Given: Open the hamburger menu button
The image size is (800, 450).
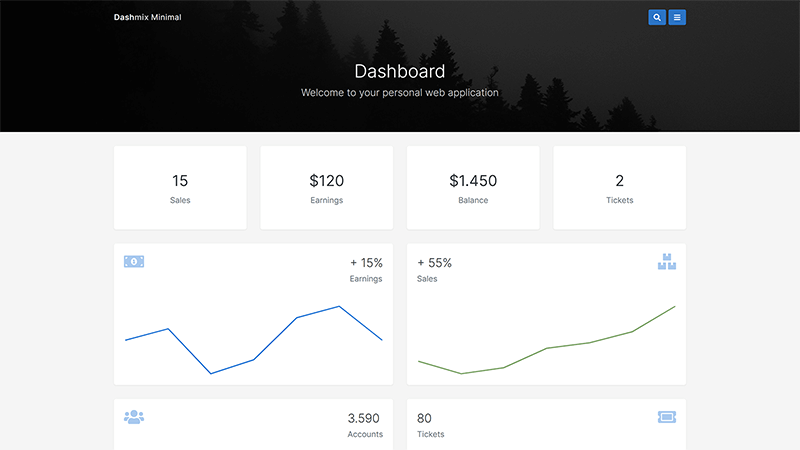Looking at the screenshot, I should 677,17.
